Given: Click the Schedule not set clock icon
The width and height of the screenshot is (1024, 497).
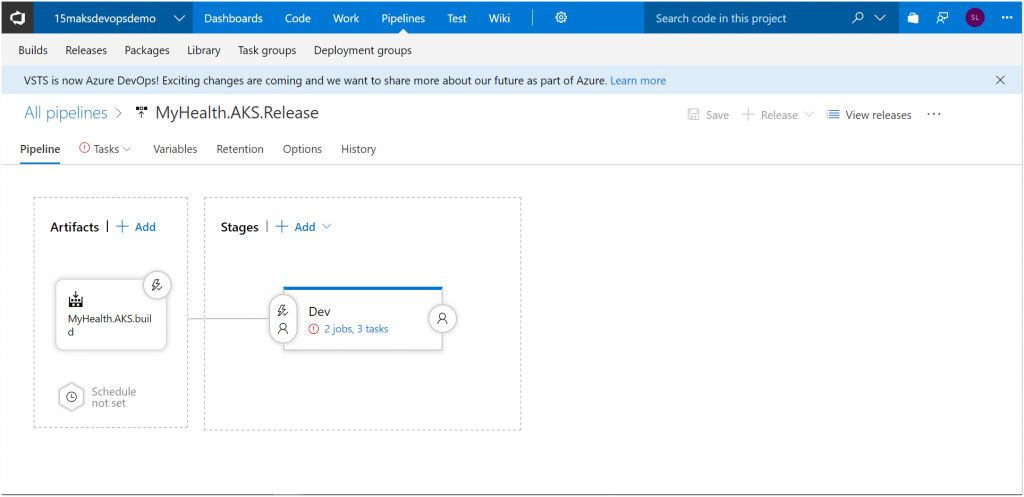Looking at the screenshot, I should point(72,396).
